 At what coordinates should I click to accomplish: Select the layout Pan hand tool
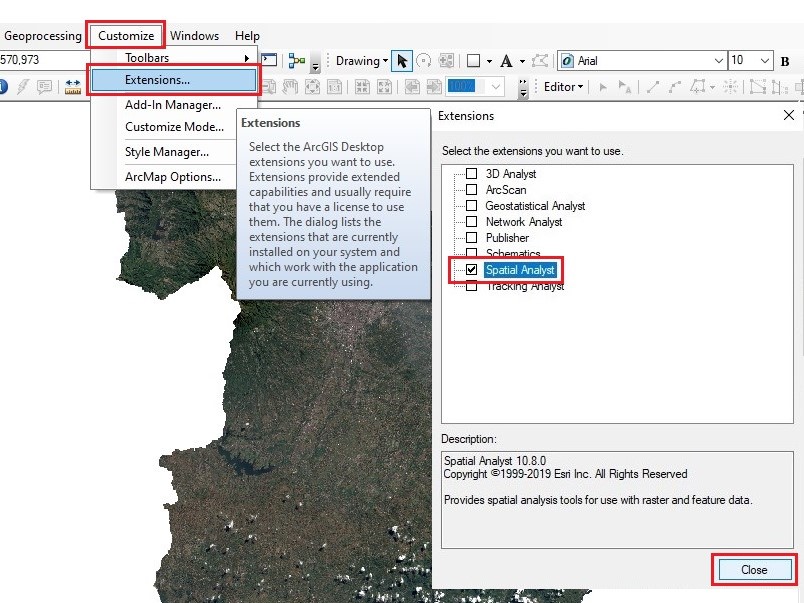click(x=290, y=87)
